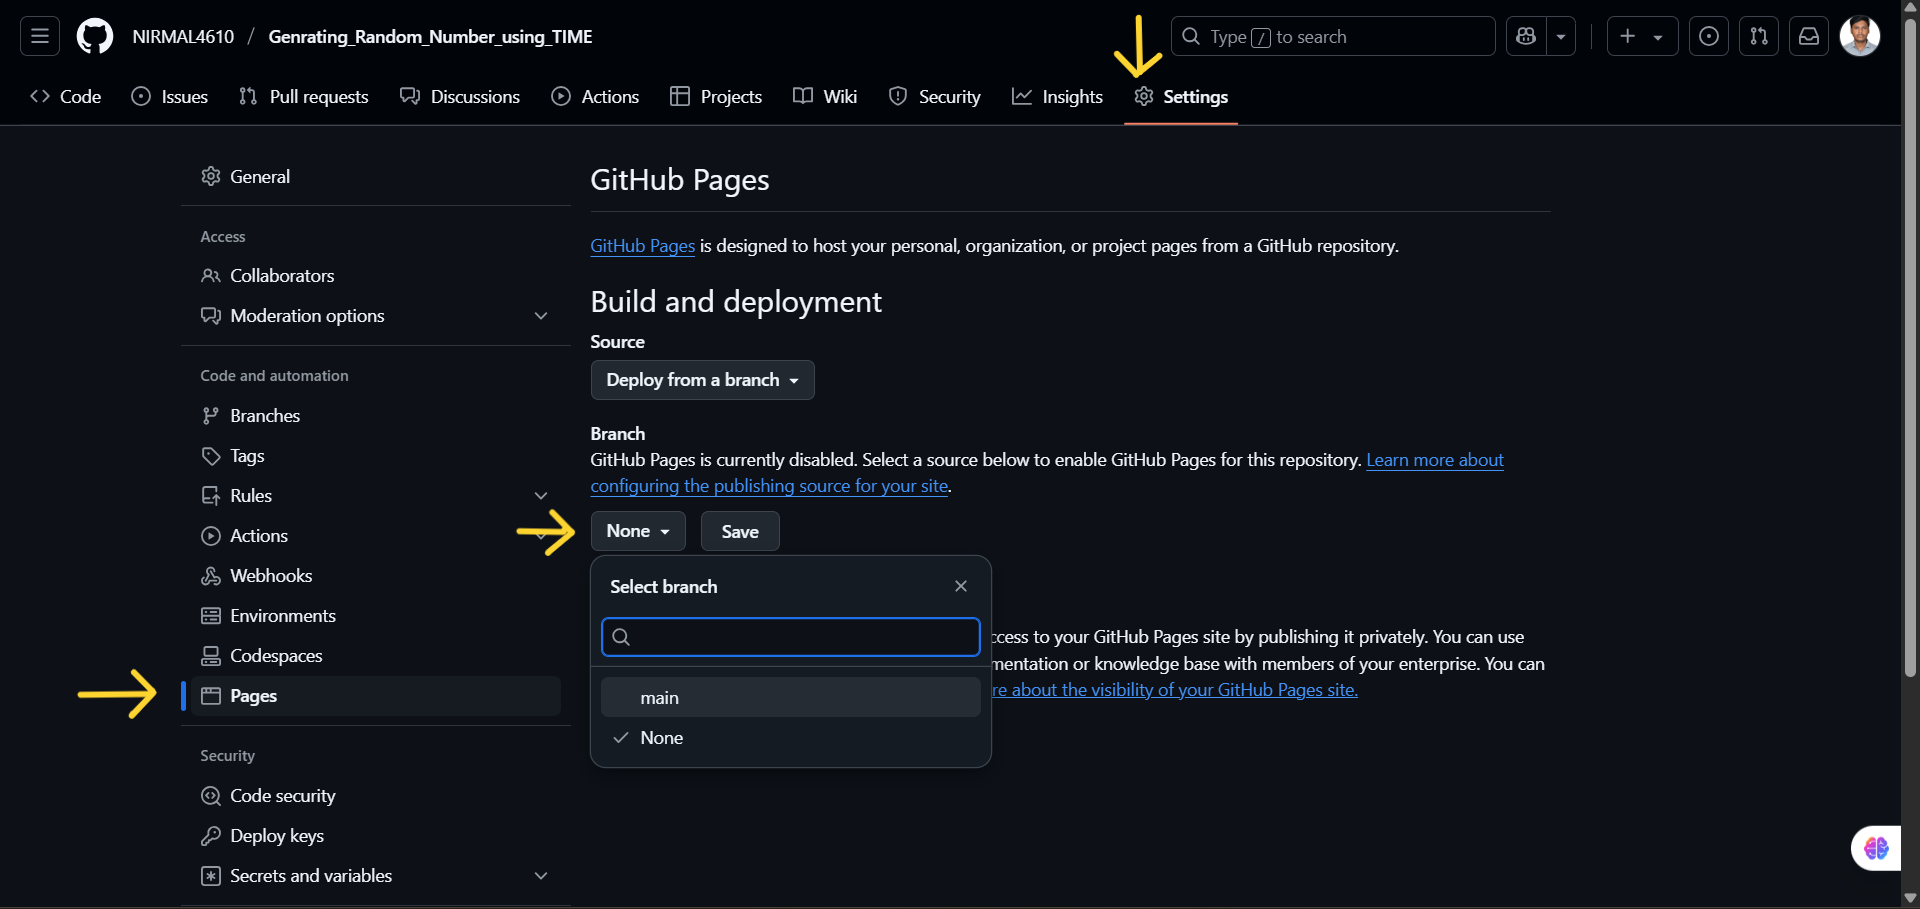The image size is (1920, 909).
Task: Open the hamburger navigation menu
Action: pyautogui.click(x=39, y=36)
